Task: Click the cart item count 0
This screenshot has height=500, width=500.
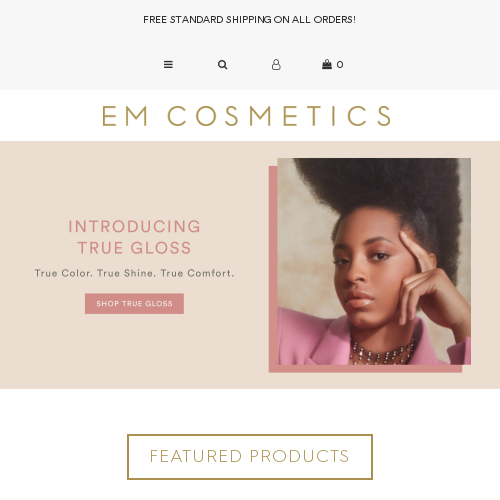Action: click(340, 65)
